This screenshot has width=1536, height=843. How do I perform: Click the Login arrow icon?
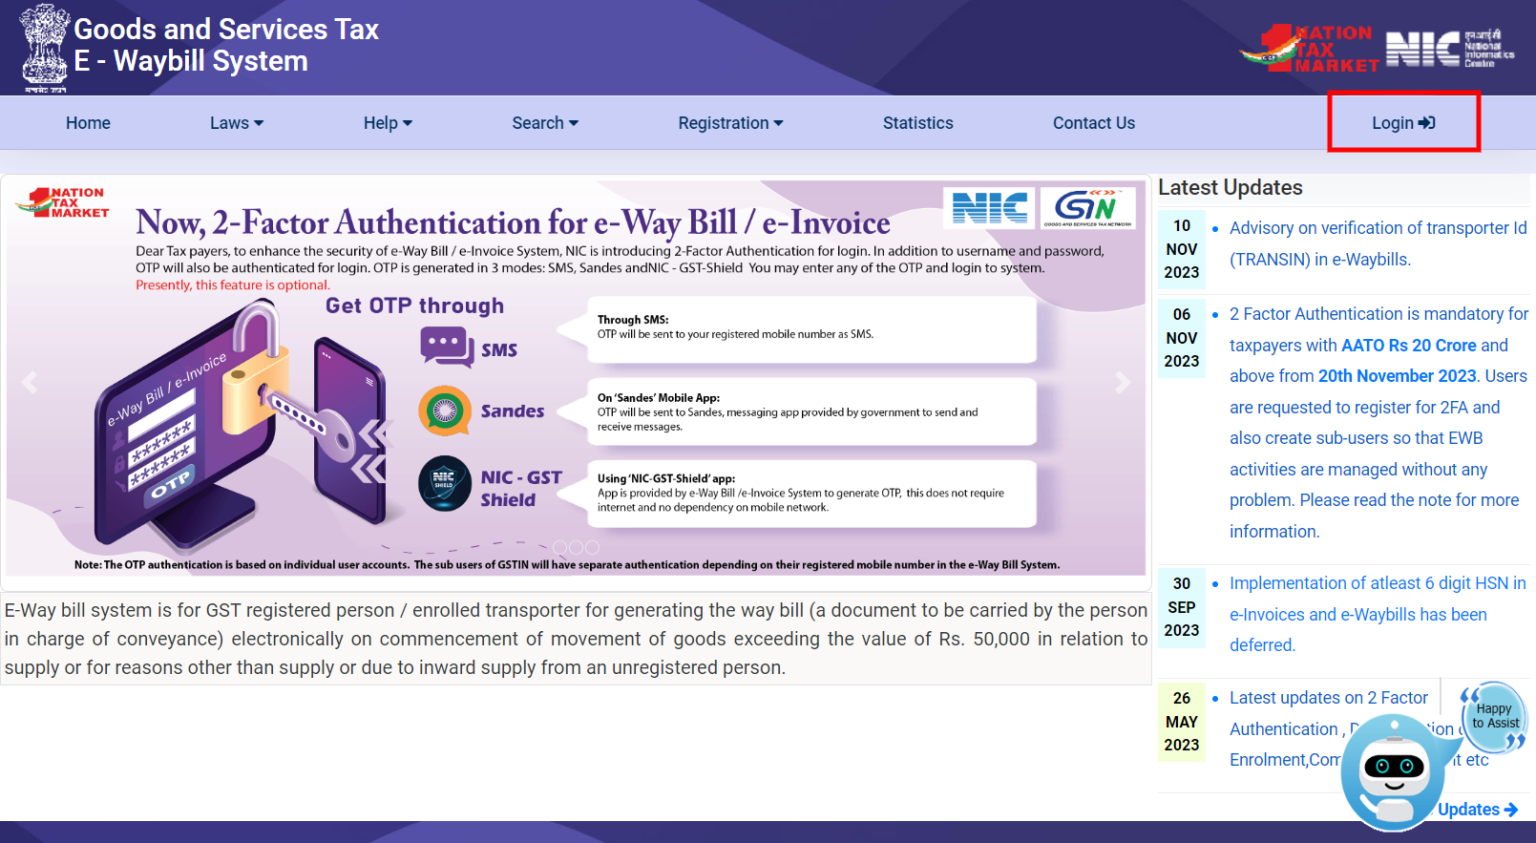[1427, 122]
